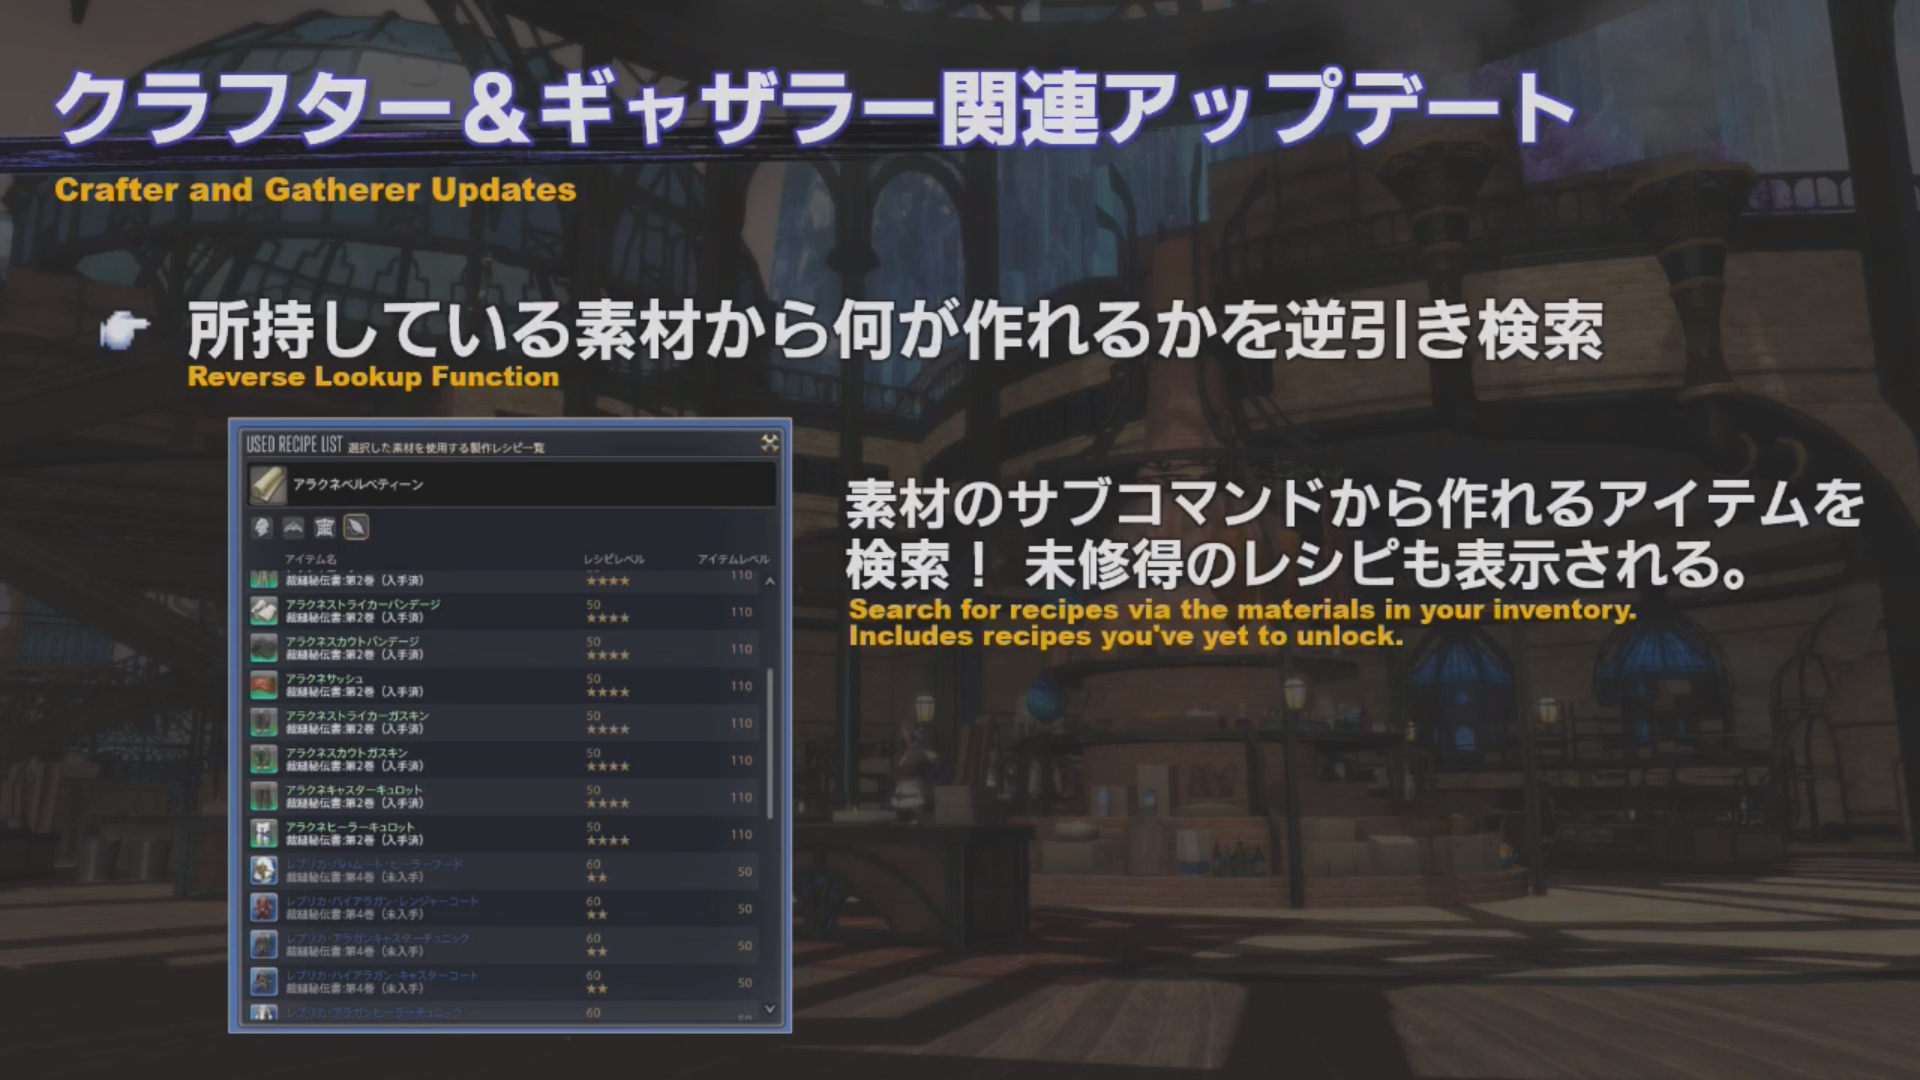
Task: Click アラクネキャスターキュロット recipe icon
Action: pyautogui.click(x=264, y=796)
